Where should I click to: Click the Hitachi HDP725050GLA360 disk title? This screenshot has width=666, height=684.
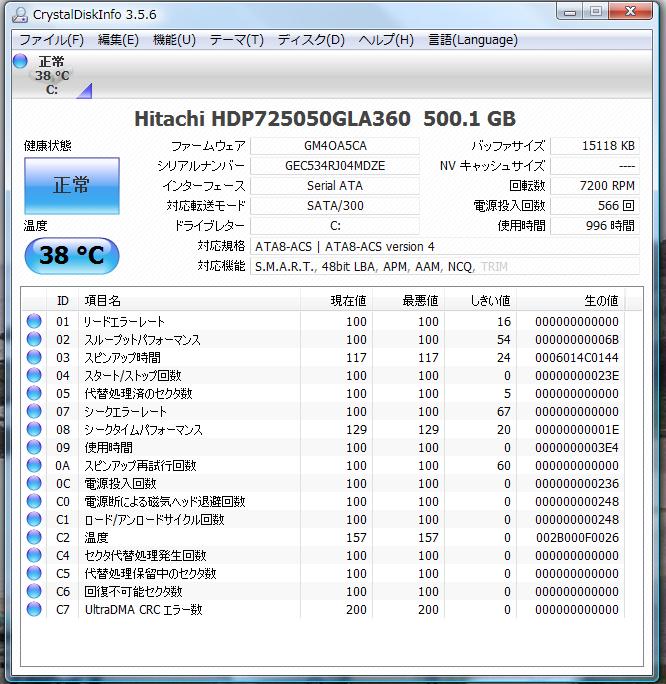click(x=325, y=119)
